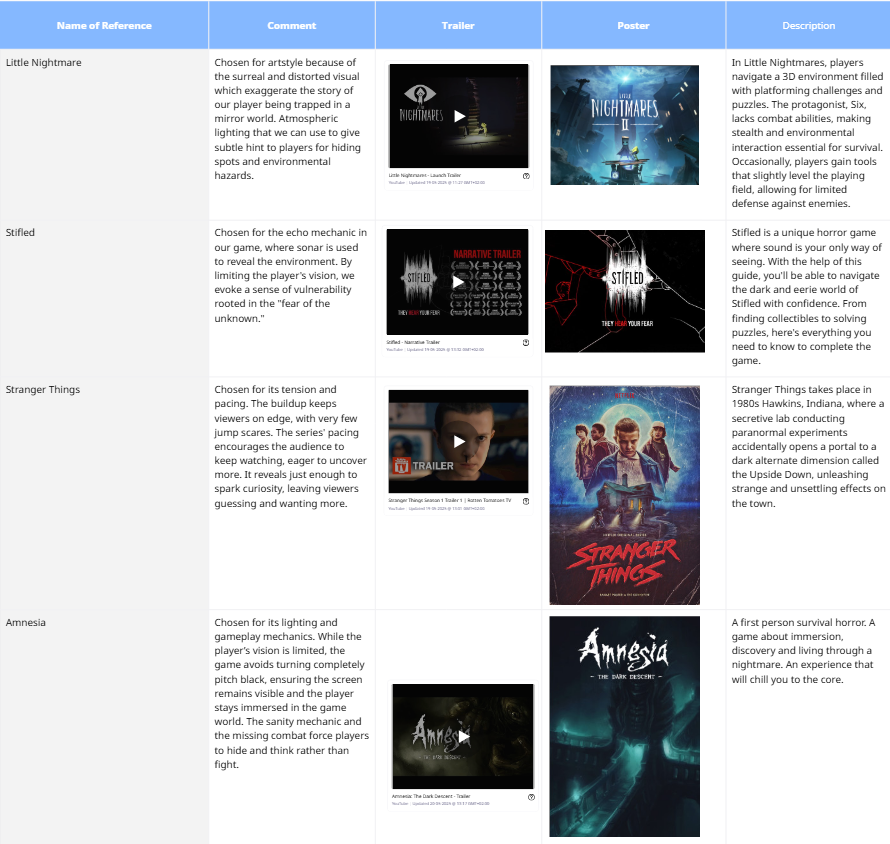Click the Description column header
The height and width of the screenshot is (844, 890).
pyautogui.click(x=808, y=26)
